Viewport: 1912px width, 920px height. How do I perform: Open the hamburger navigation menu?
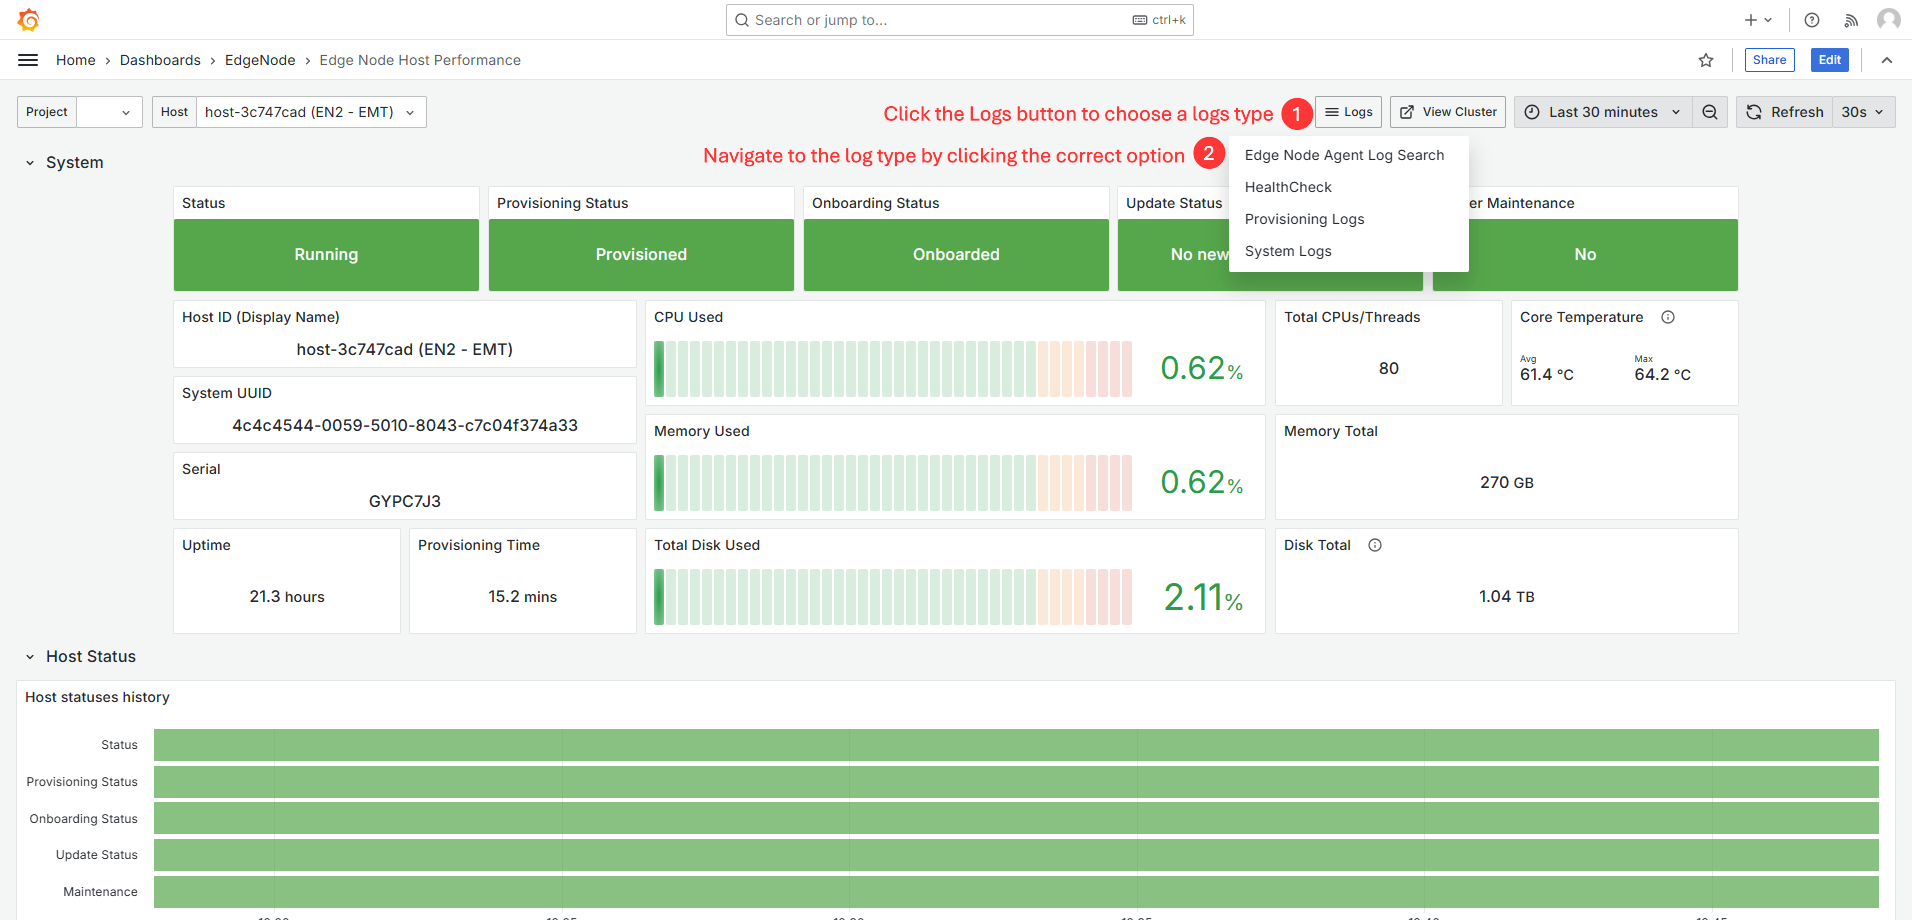point(28,60)
